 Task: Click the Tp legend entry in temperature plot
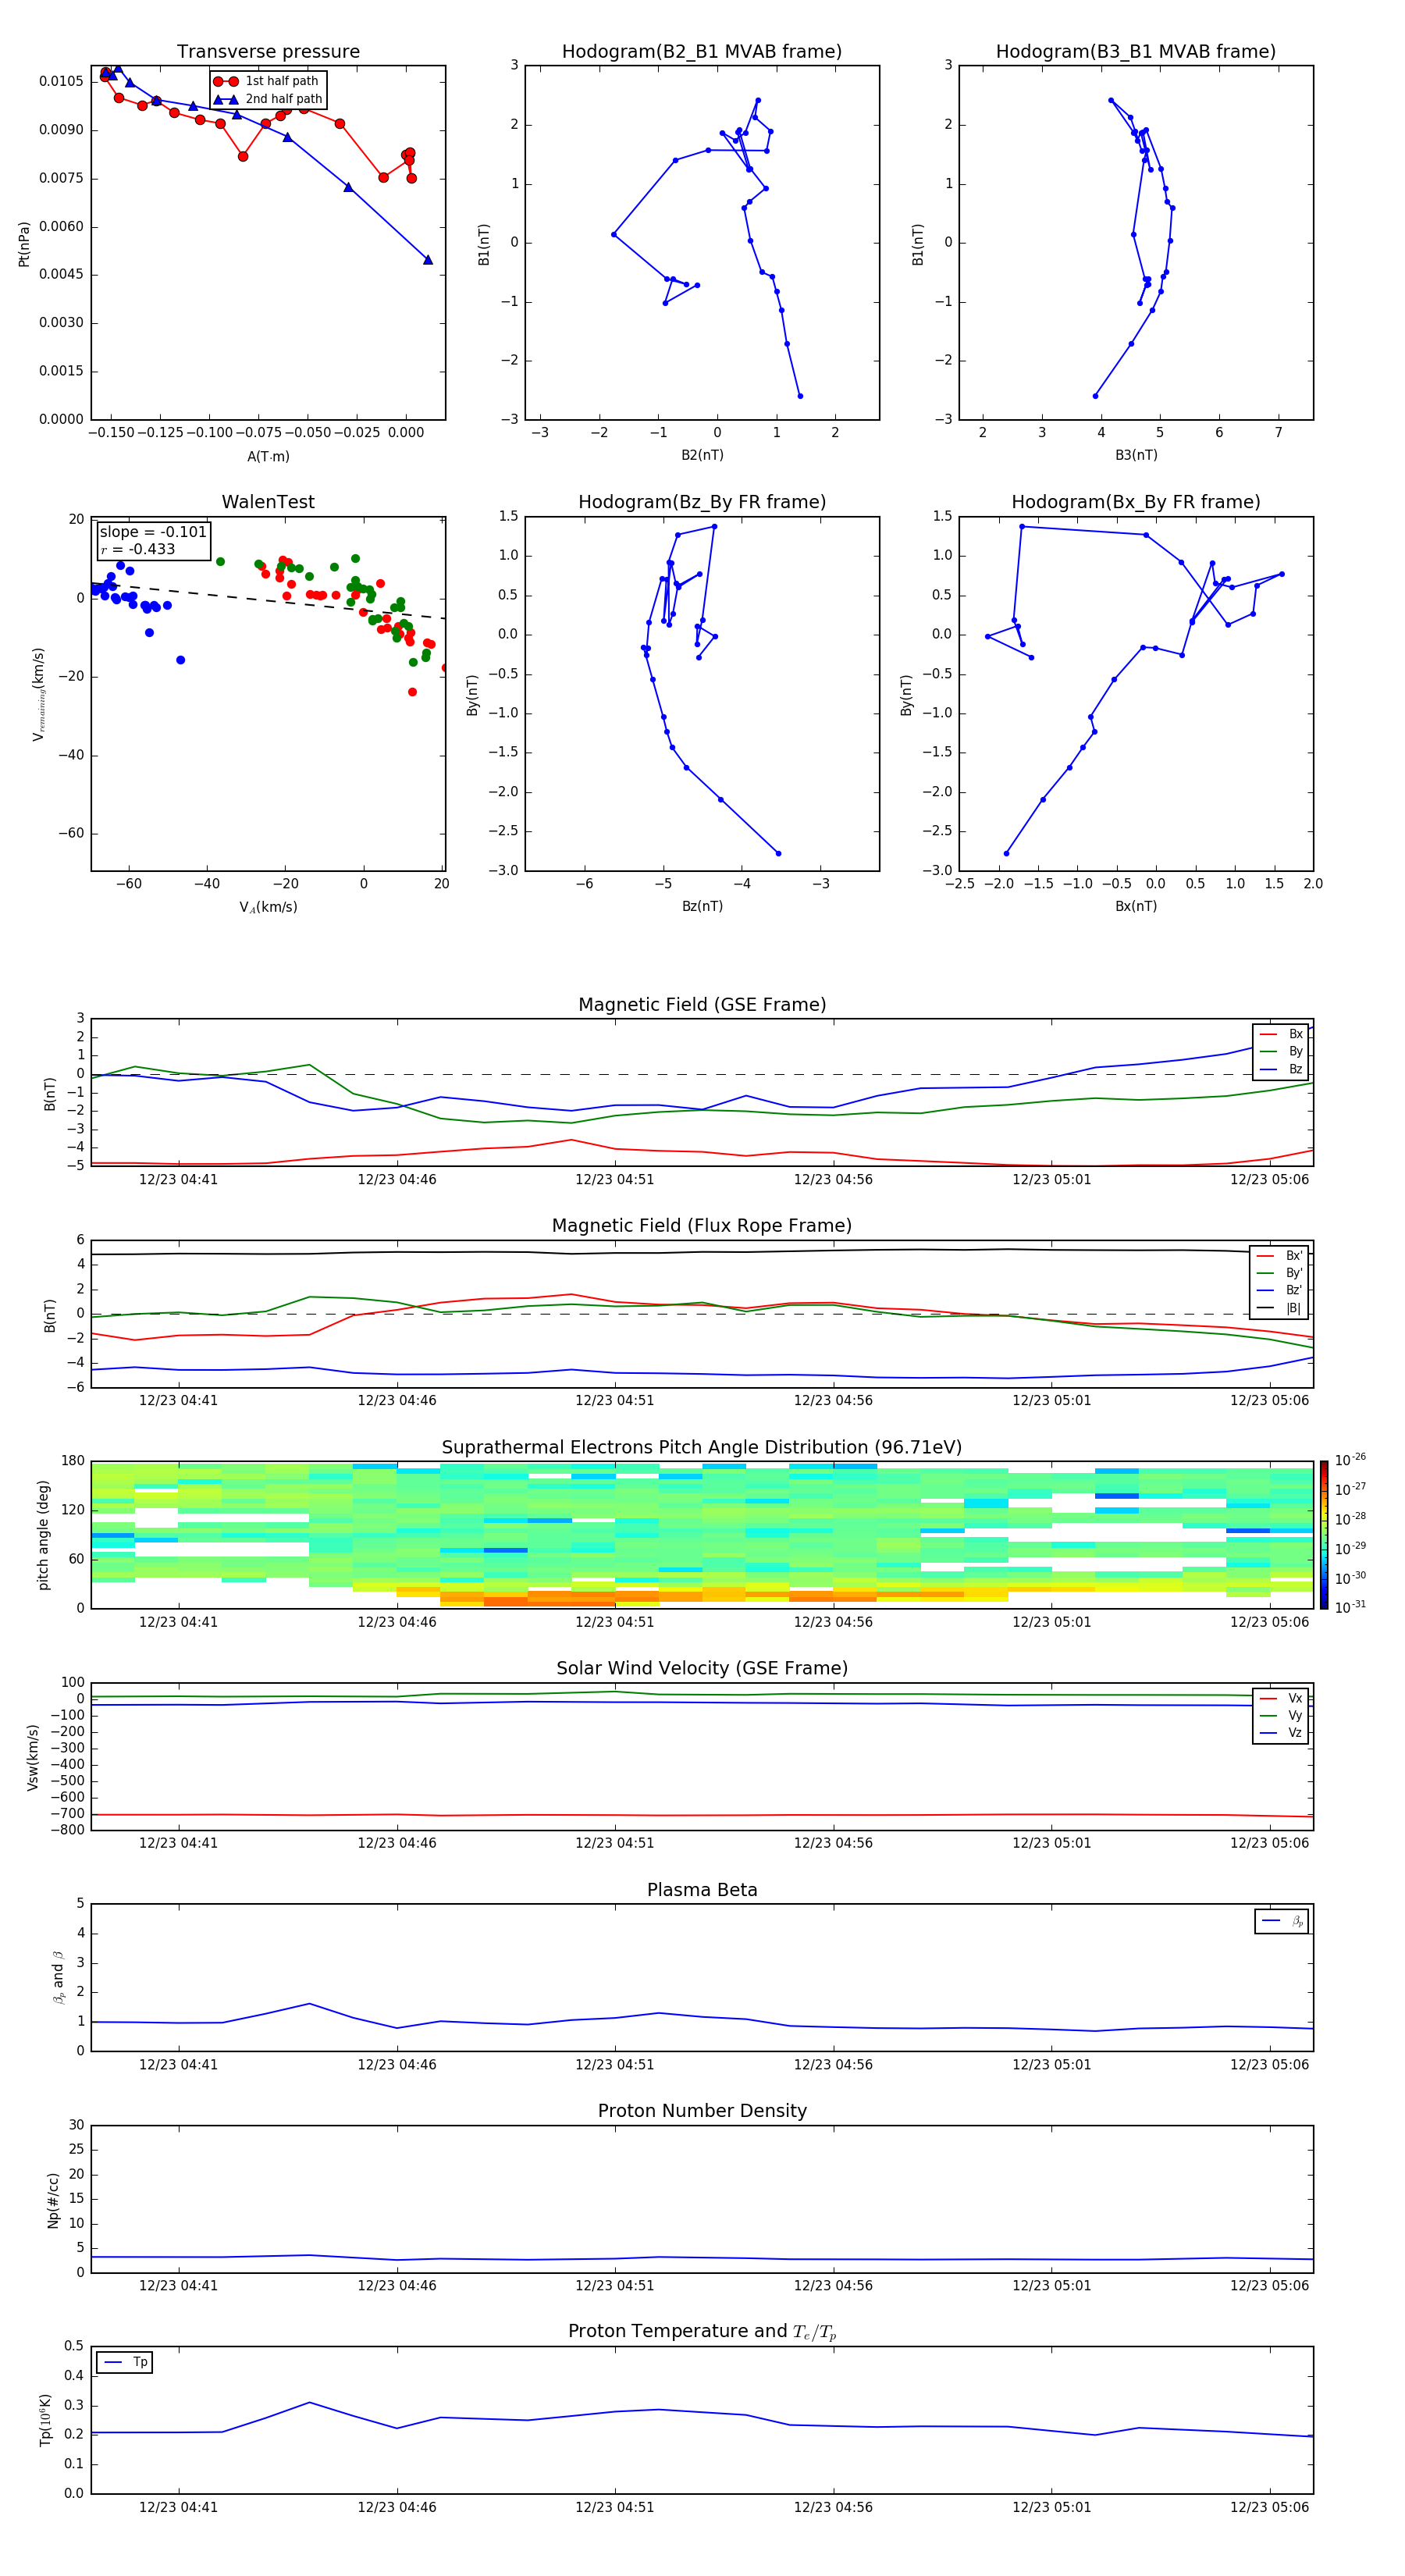tap(125, 2363)
